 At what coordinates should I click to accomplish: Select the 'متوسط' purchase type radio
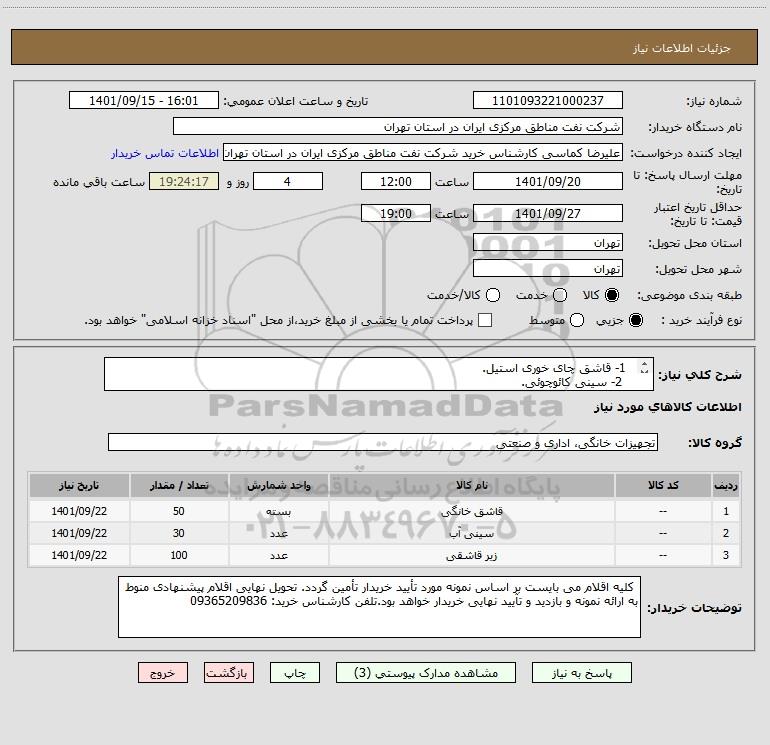click(577, 320)
